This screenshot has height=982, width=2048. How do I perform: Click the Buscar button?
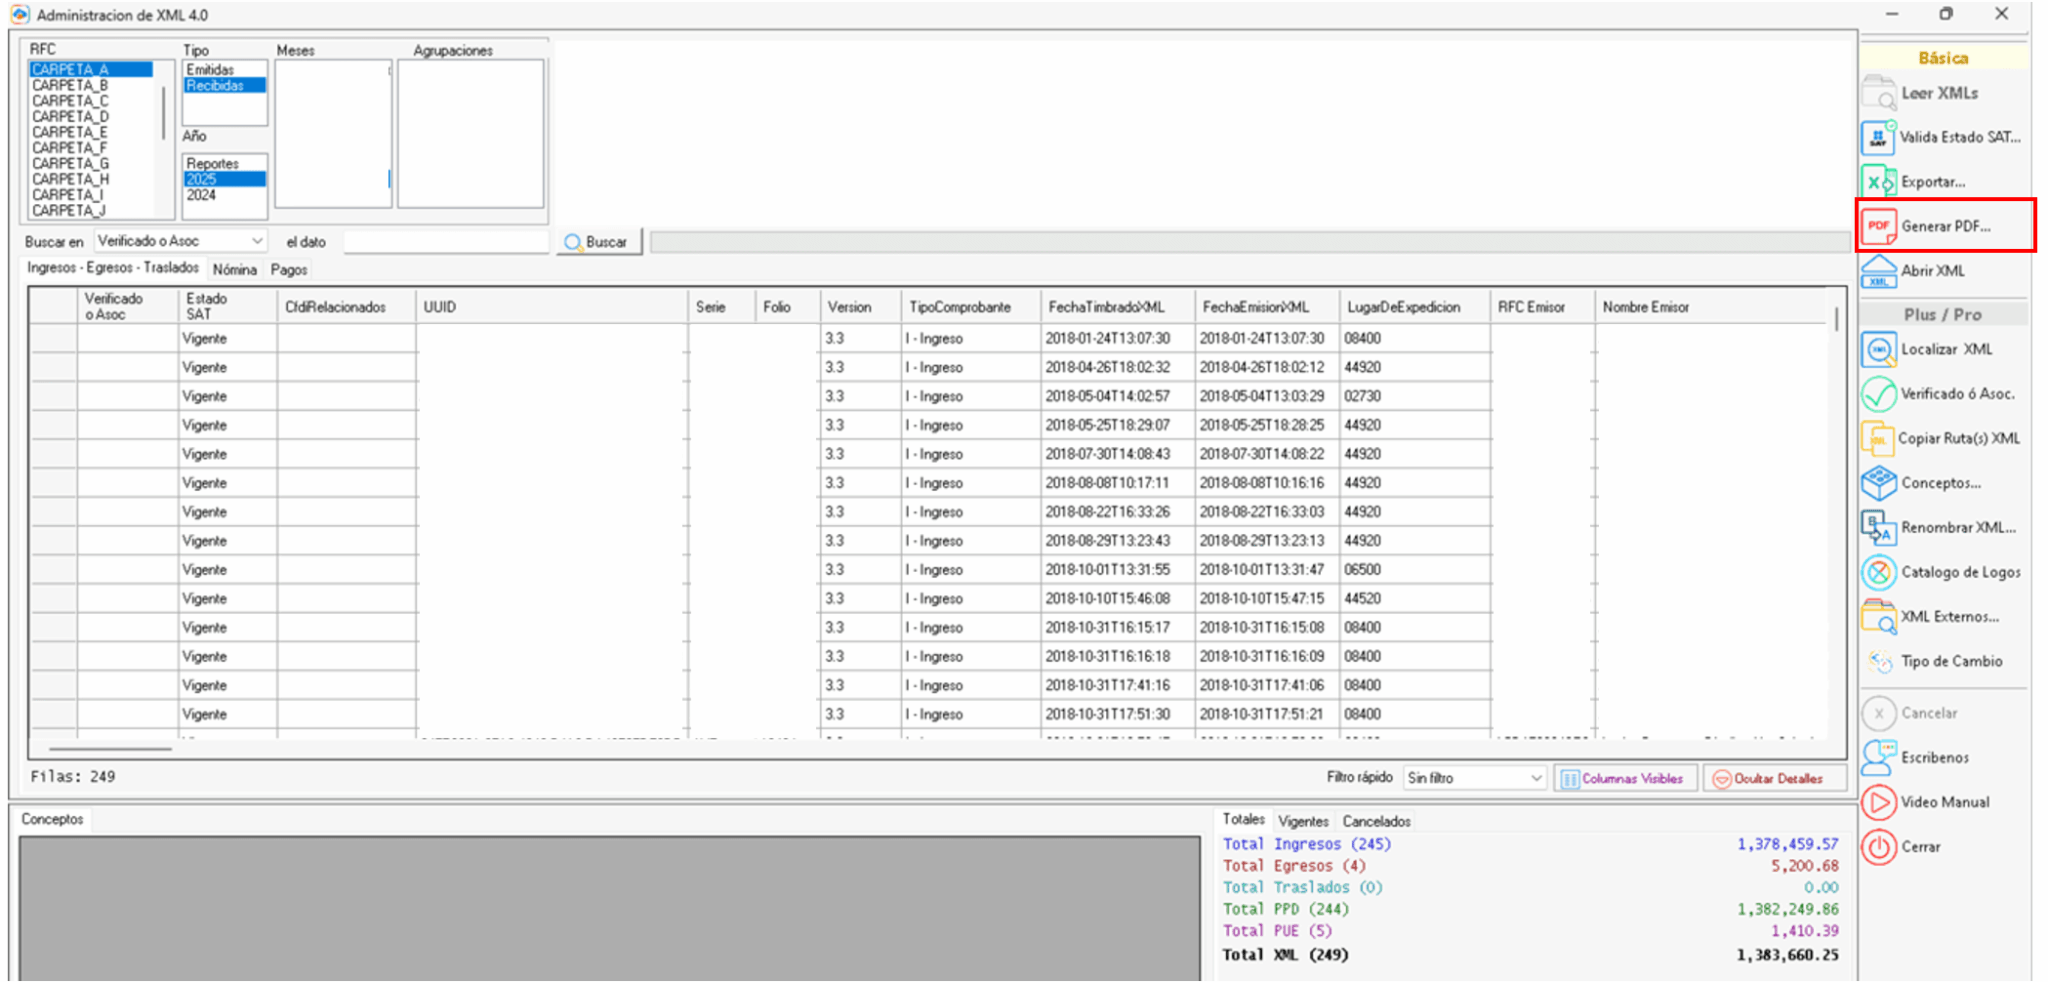click(x=598, y=241)
